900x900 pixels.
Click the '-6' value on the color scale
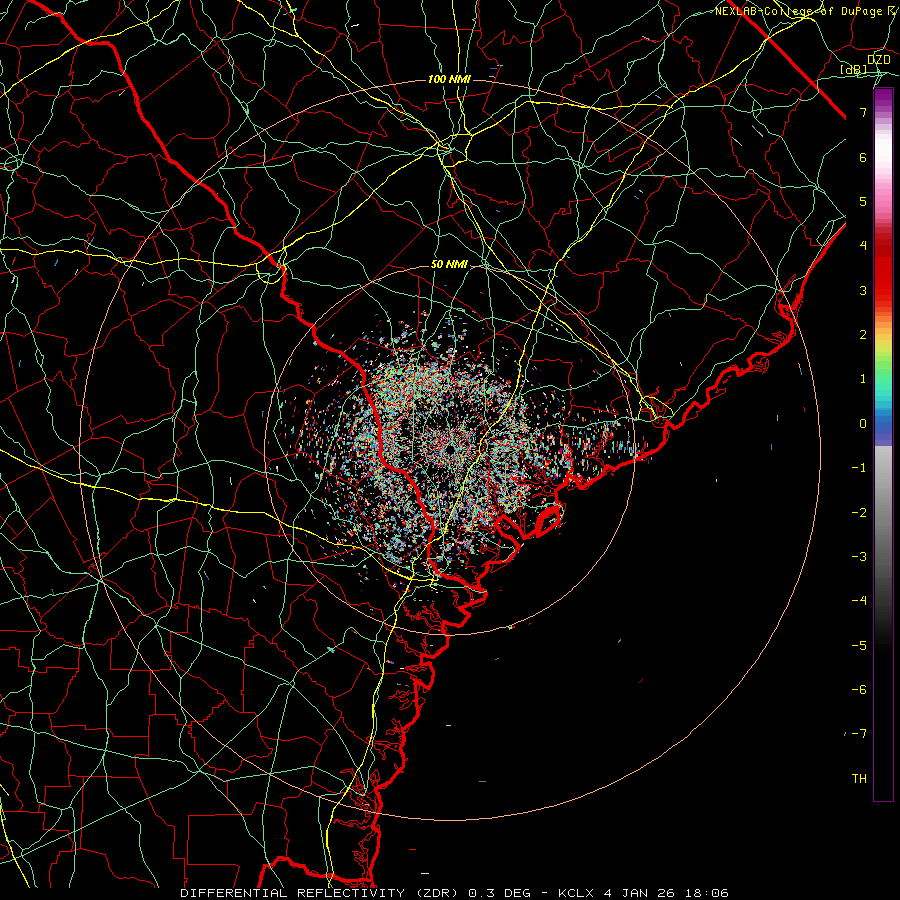click(x=859, y=690)
